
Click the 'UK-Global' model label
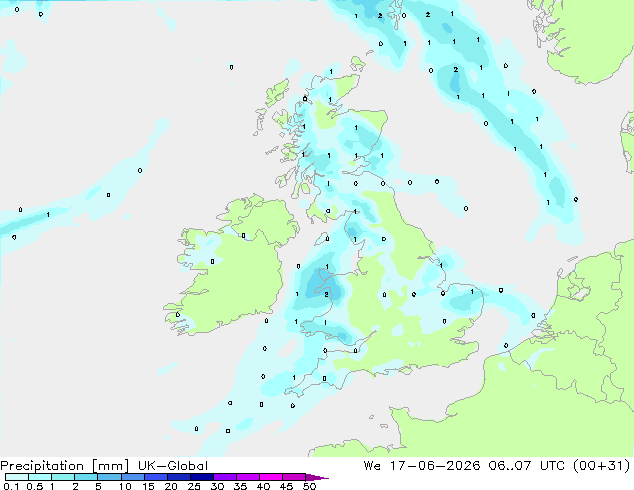(x=173, y=466)
